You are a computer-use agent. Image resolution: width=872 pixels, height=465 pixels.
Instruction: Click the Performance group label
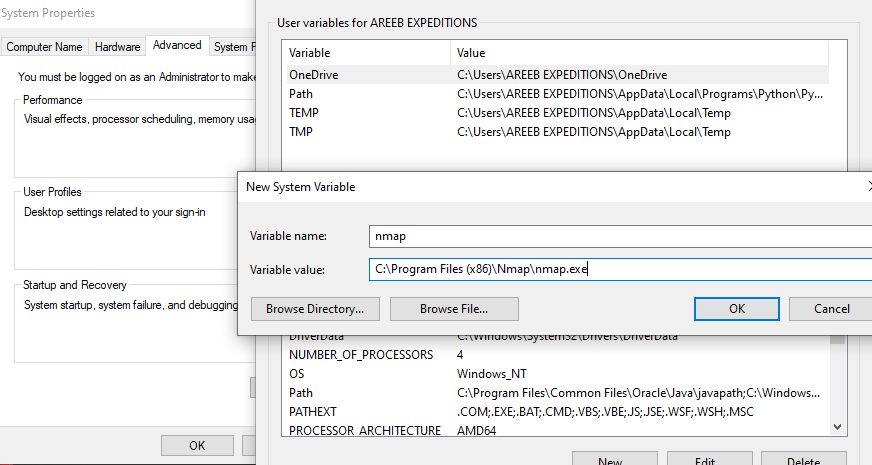pos(52,100)
